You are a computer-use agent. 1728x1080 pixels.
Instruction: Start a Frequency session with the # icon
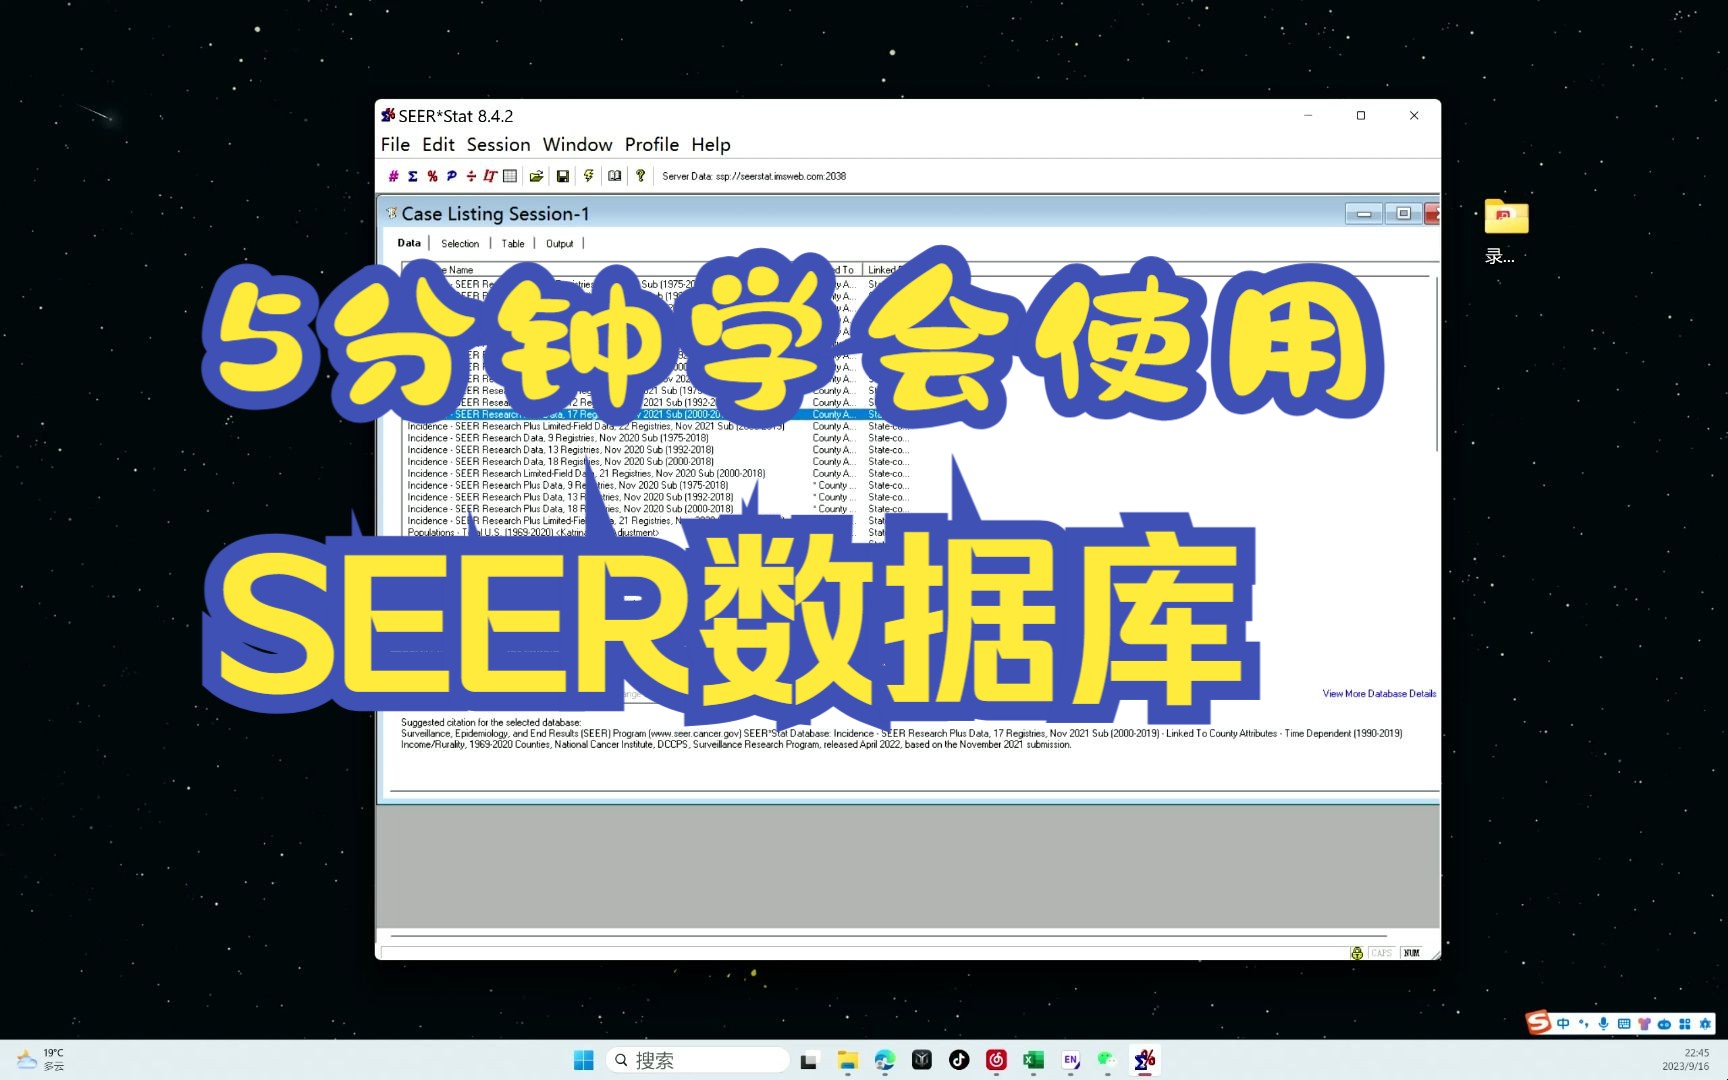[393, 176]
